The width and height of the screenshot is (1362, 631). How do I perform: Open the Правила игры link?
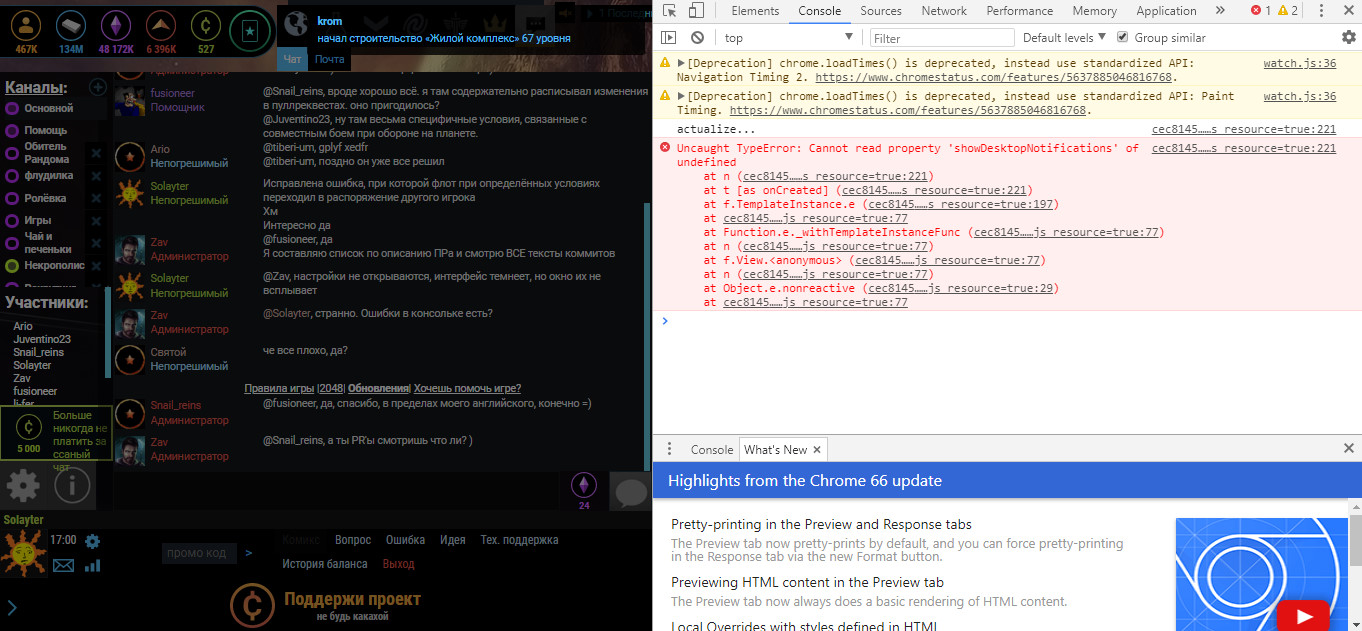[279, 389]
